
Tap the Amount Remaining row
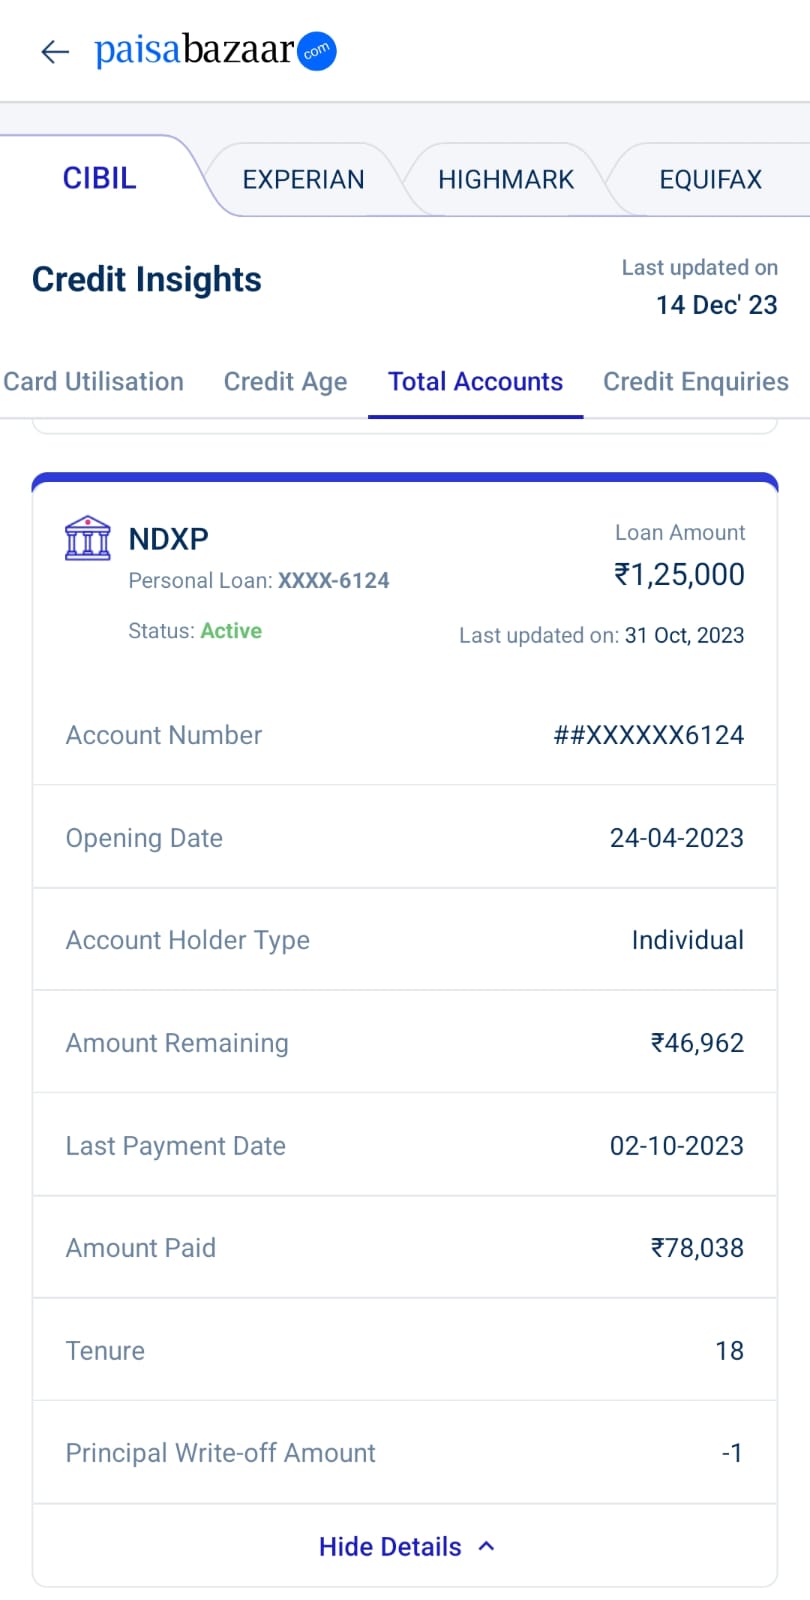(405, 1043)
